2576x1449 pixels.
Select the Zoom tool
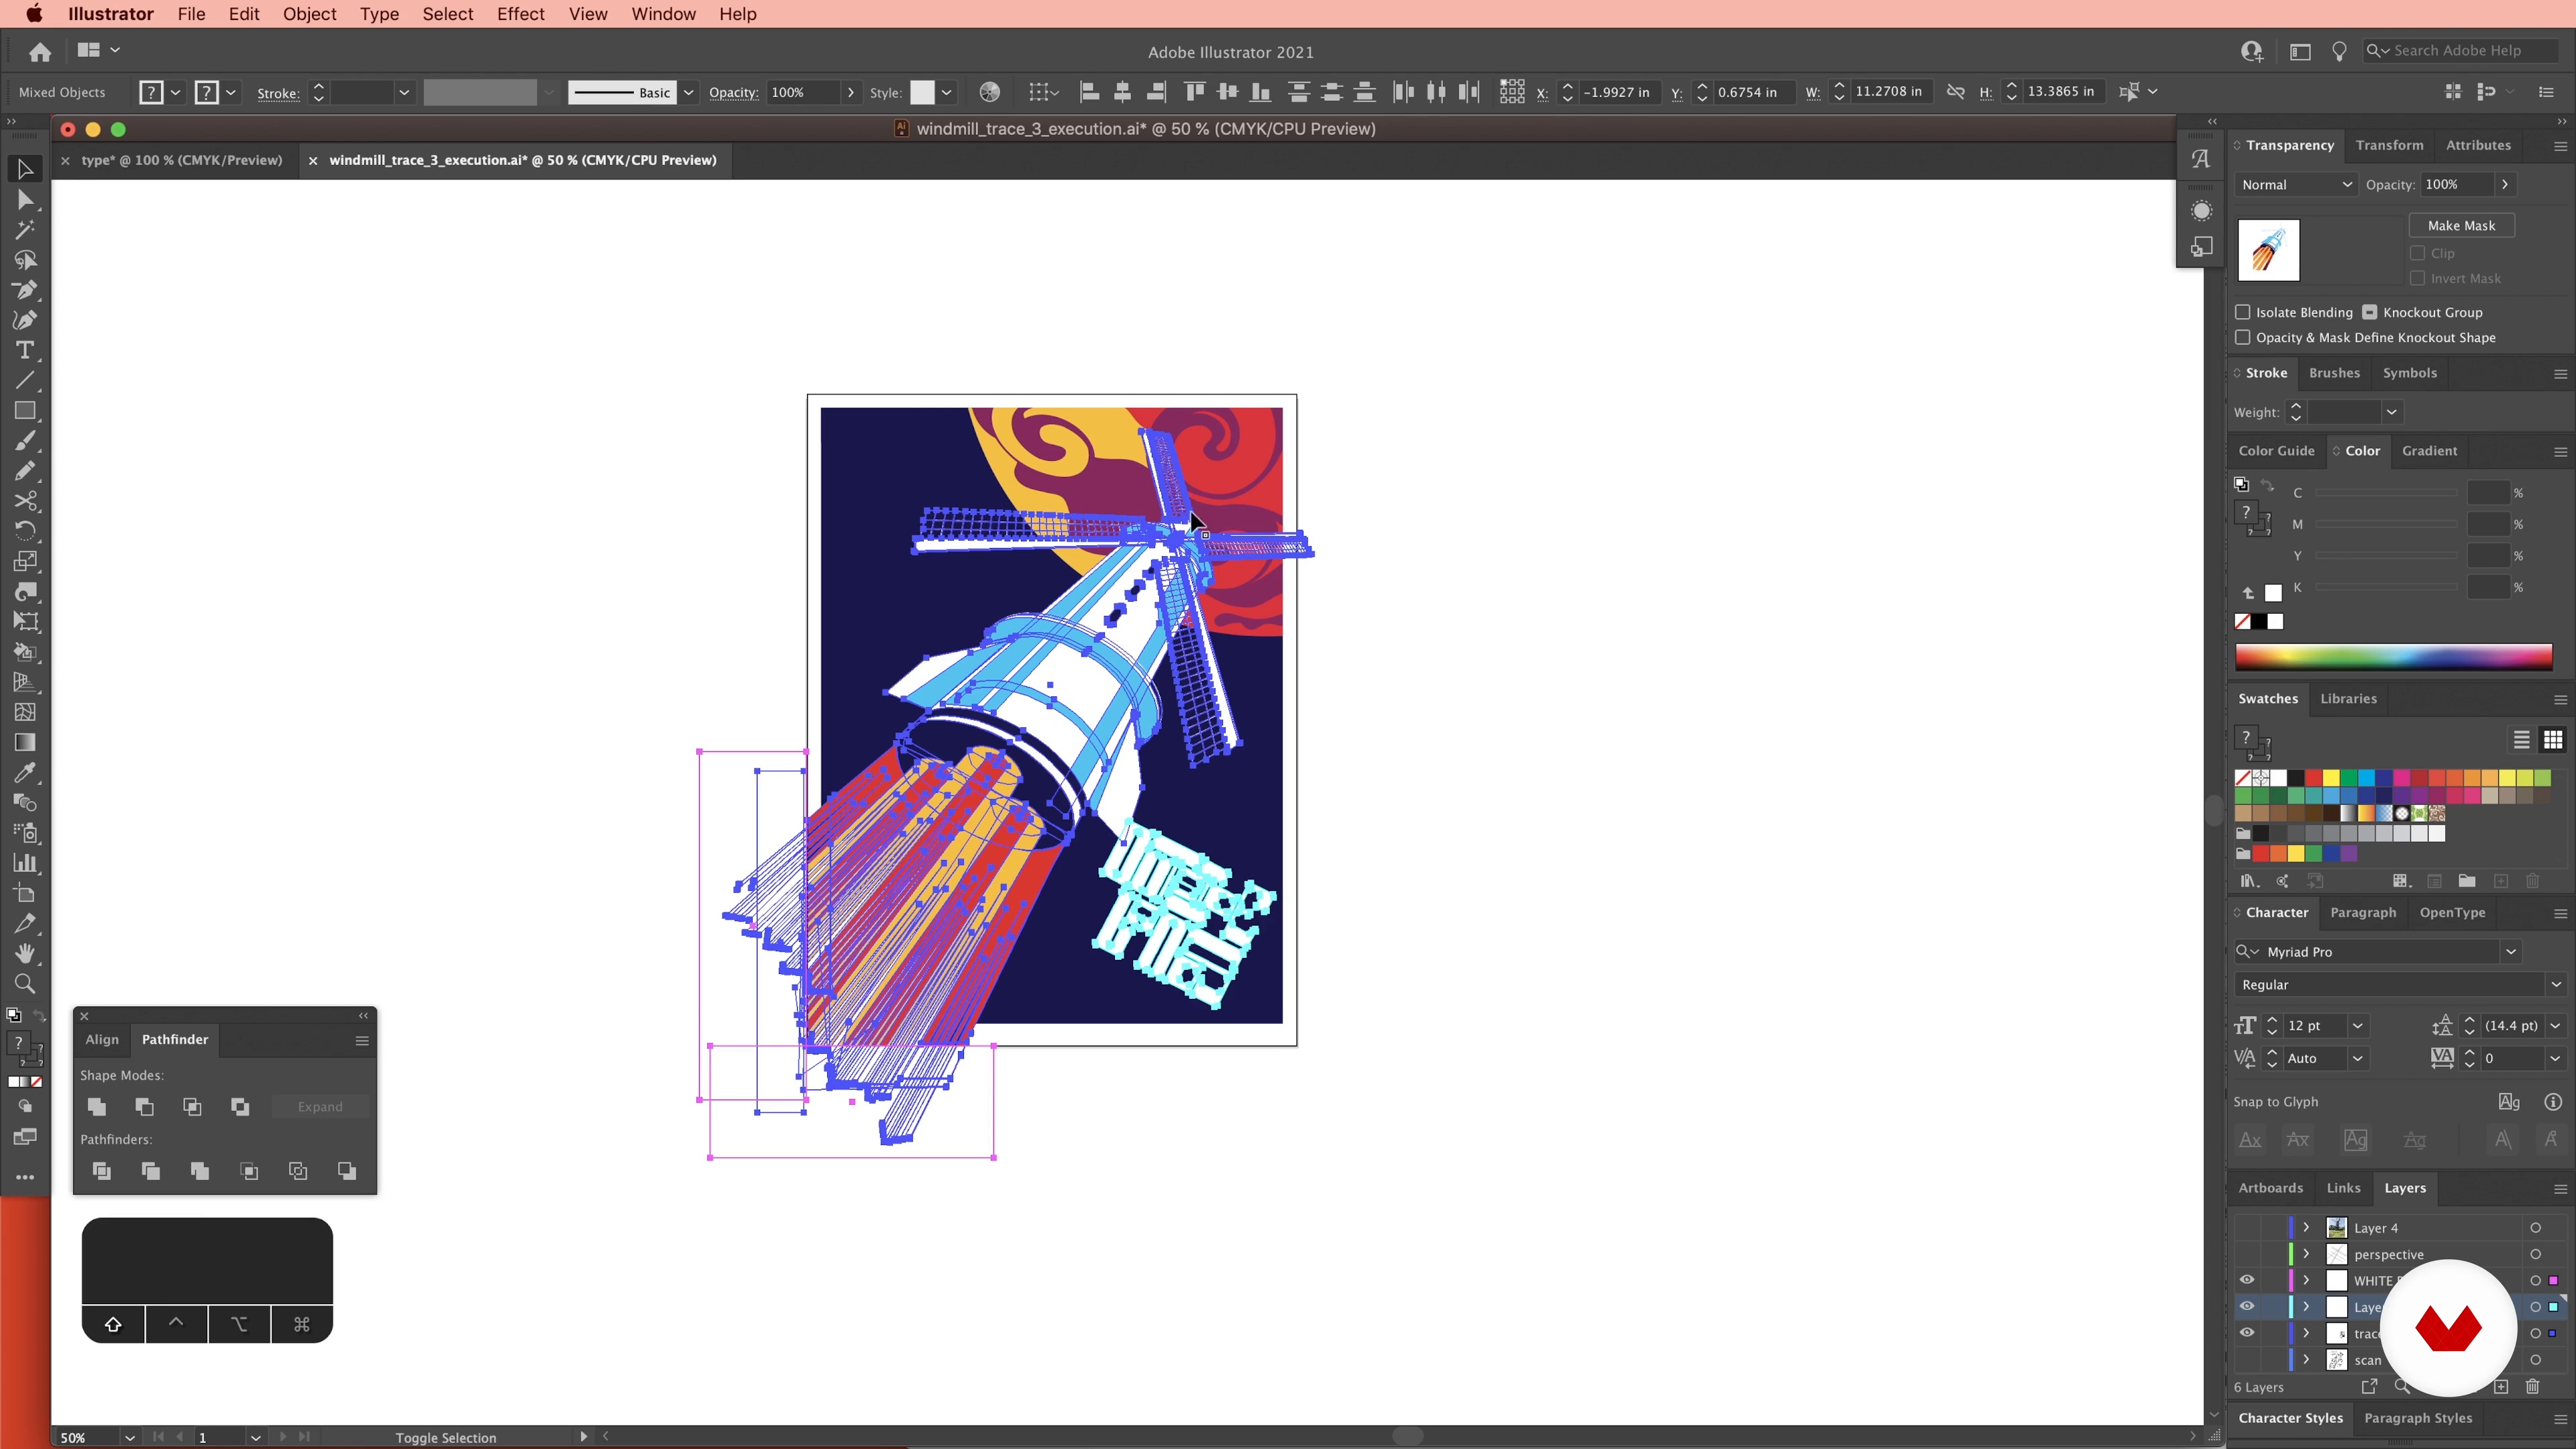click(x=25, y=983)
